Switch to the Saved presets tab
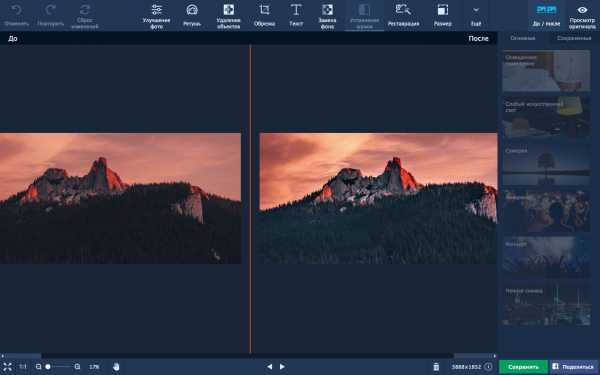Viewport: 600px width, 375px height. click(x=574, y=38)
